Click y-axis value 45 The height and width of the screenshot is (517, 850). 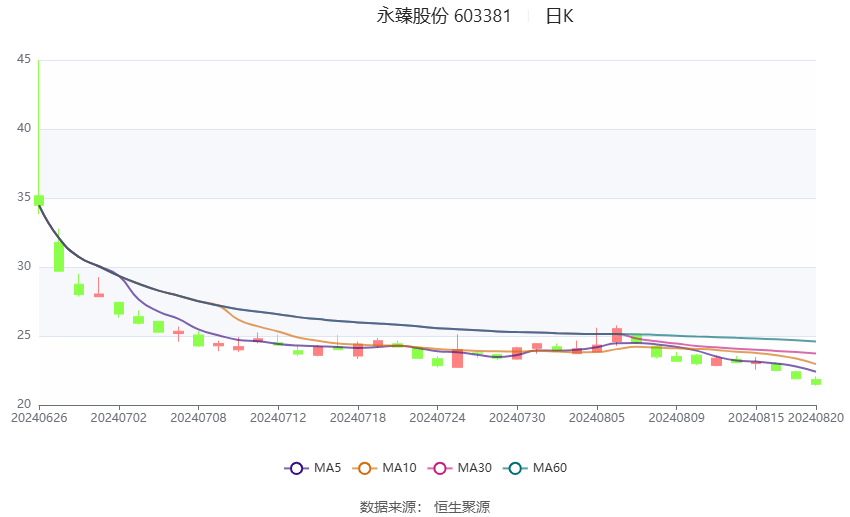tap(24, 59)
